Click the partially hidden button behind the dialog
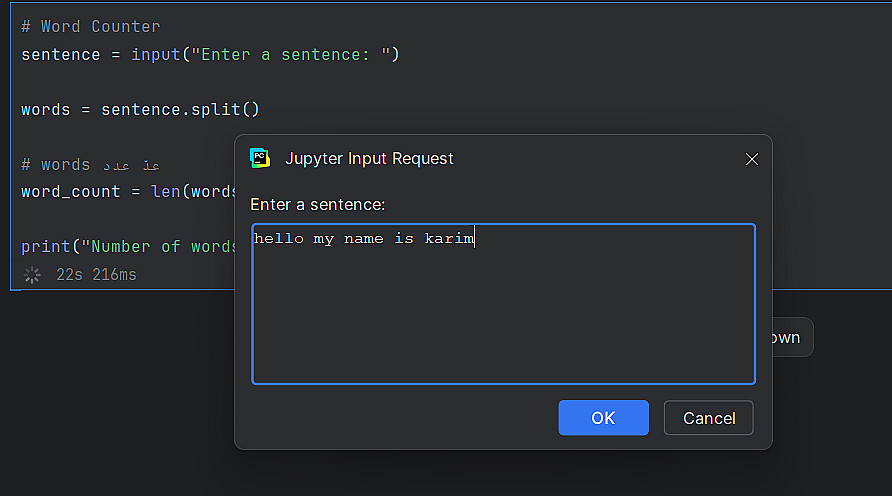 coord(787,338)
